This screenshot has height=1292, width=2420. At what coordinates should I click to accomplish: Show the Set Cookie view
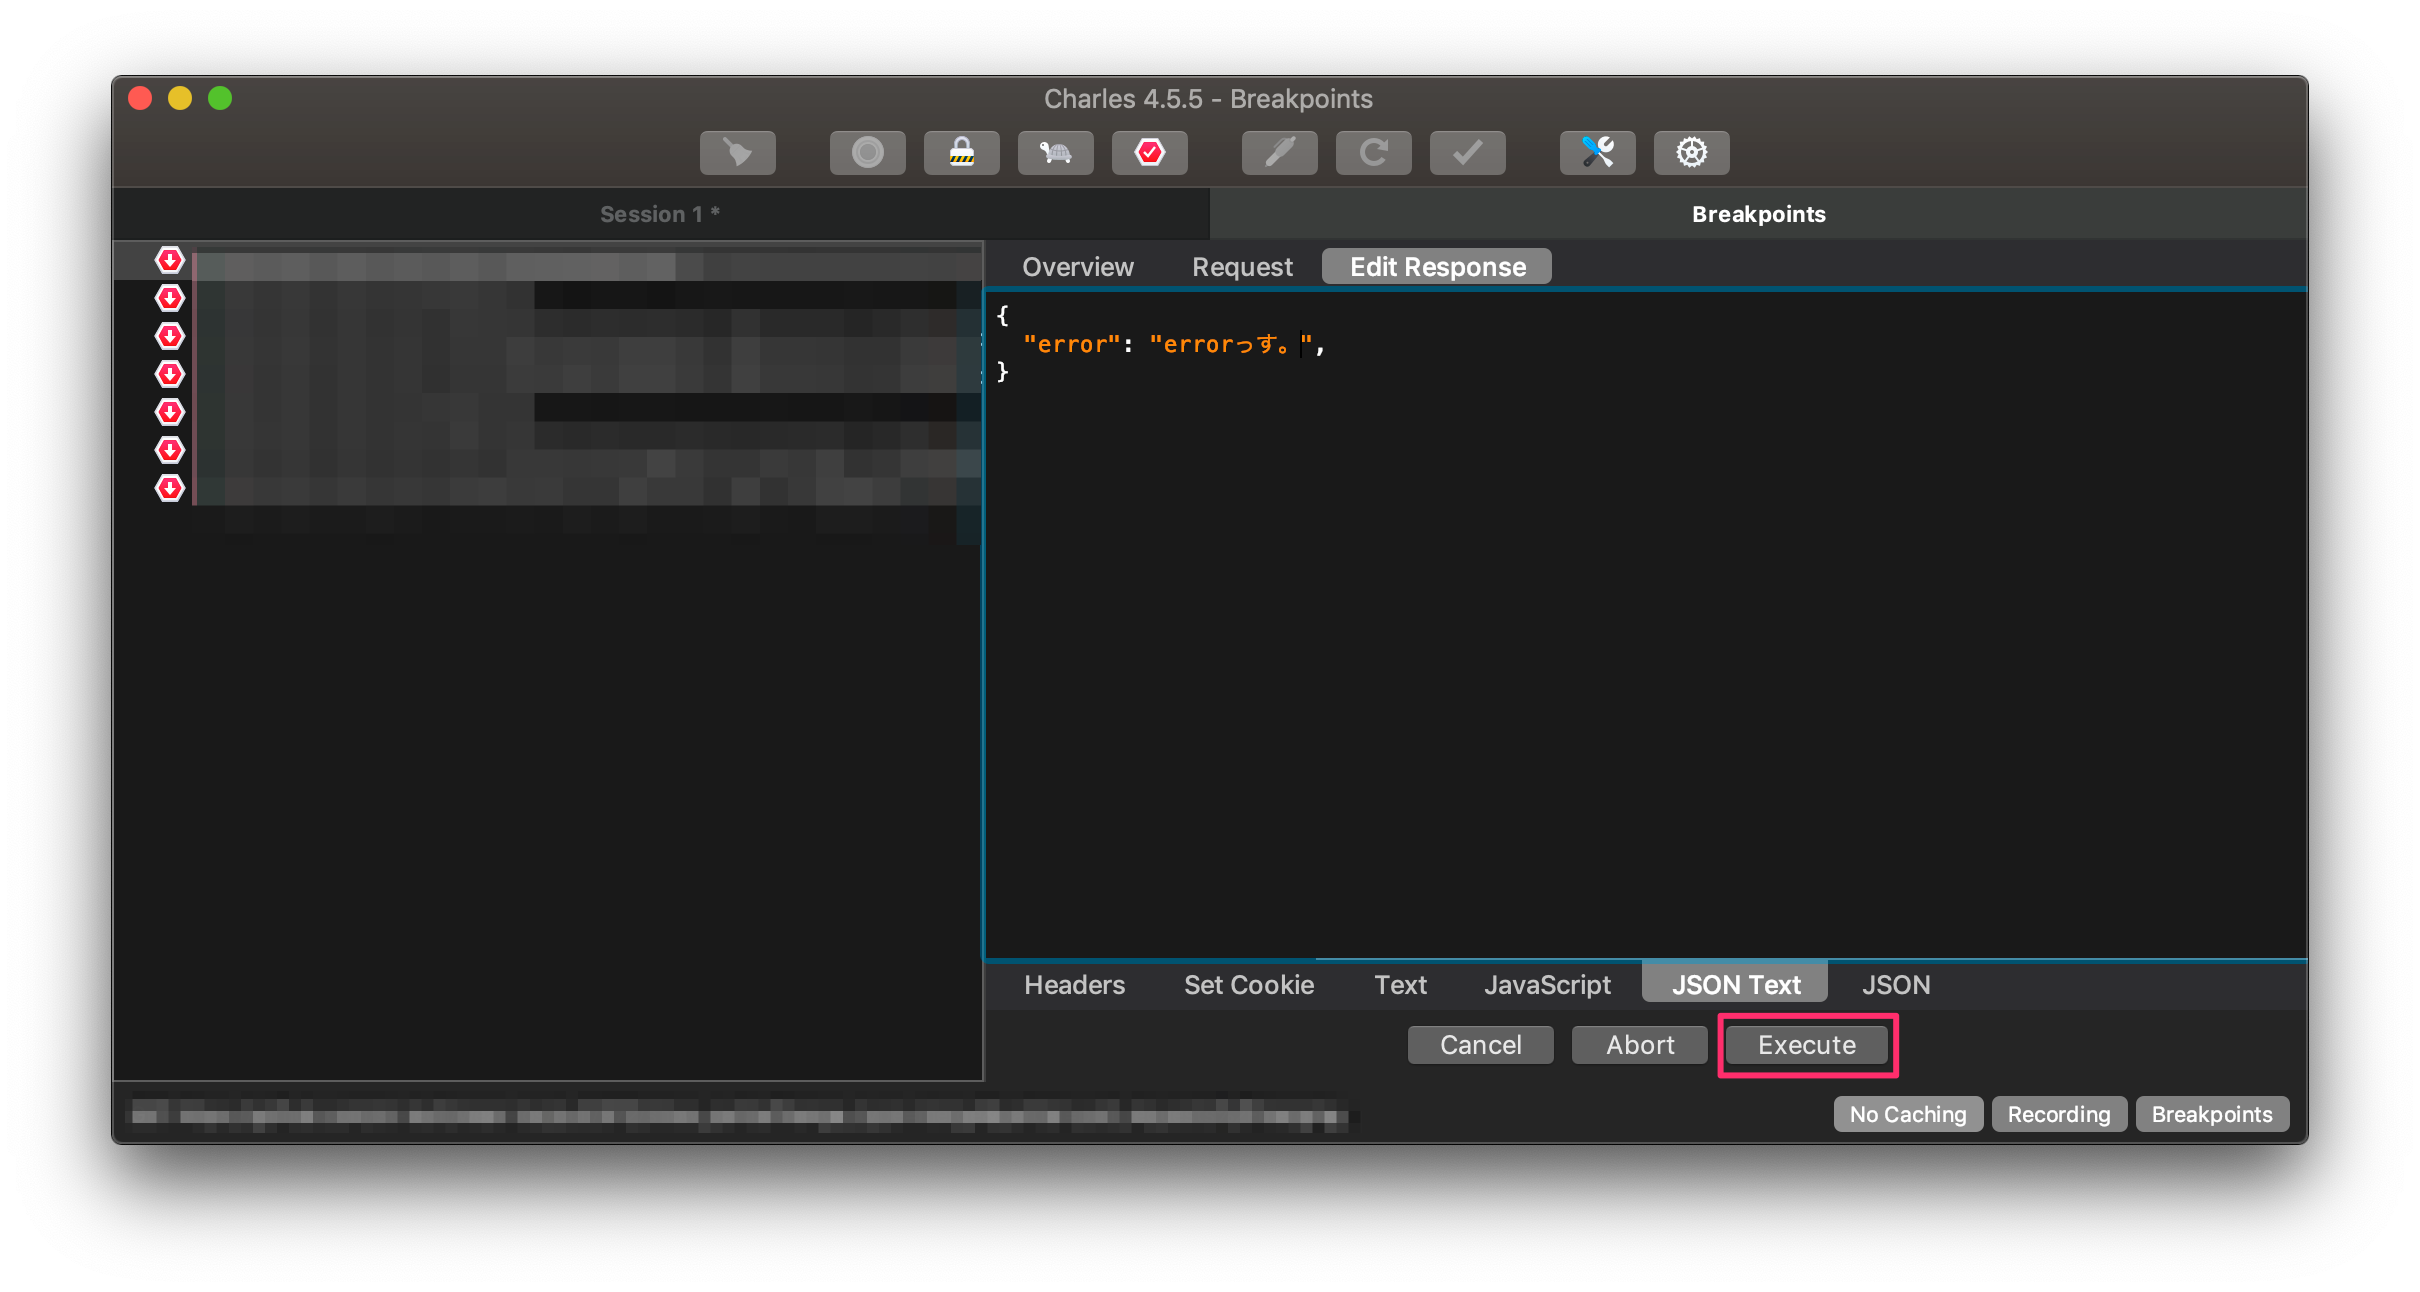pyautogui.click(x=1249, y=985)
